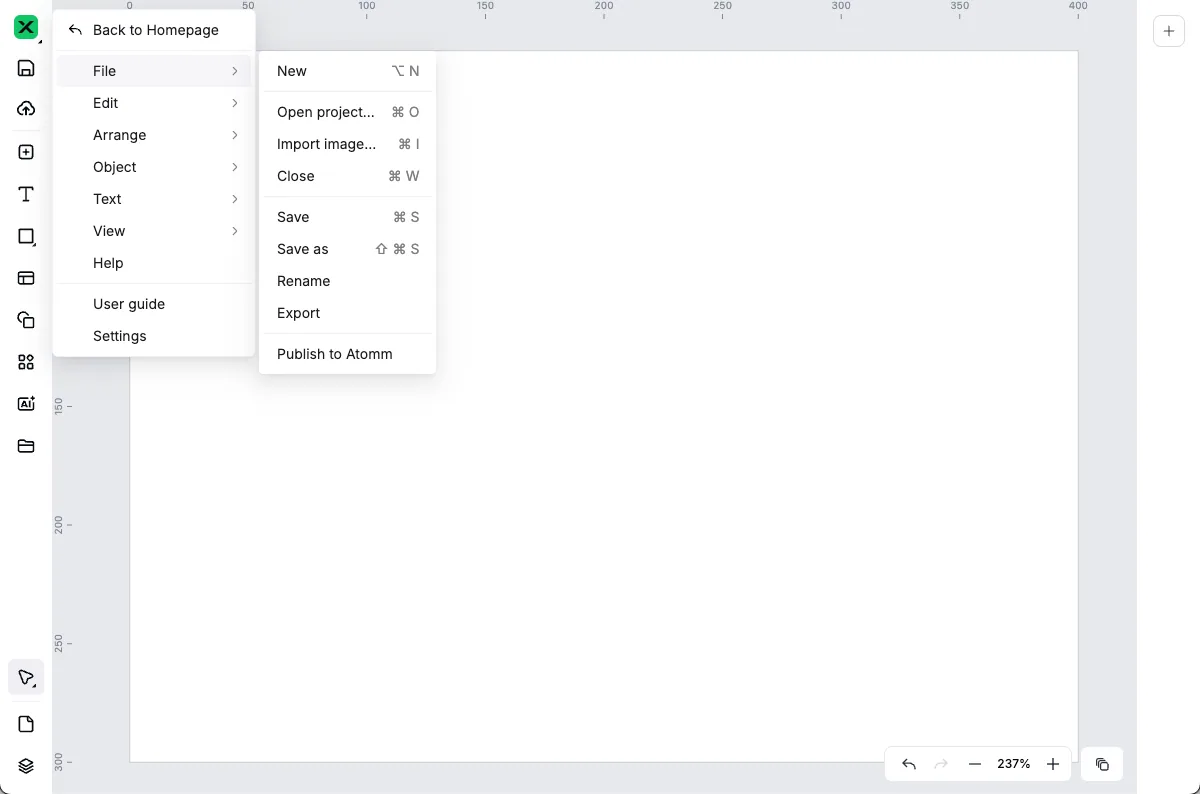The image size is (1200, 794).
Task: Select the rectangle shape tool
Action: pyautogui.click(x=26, y=237)
